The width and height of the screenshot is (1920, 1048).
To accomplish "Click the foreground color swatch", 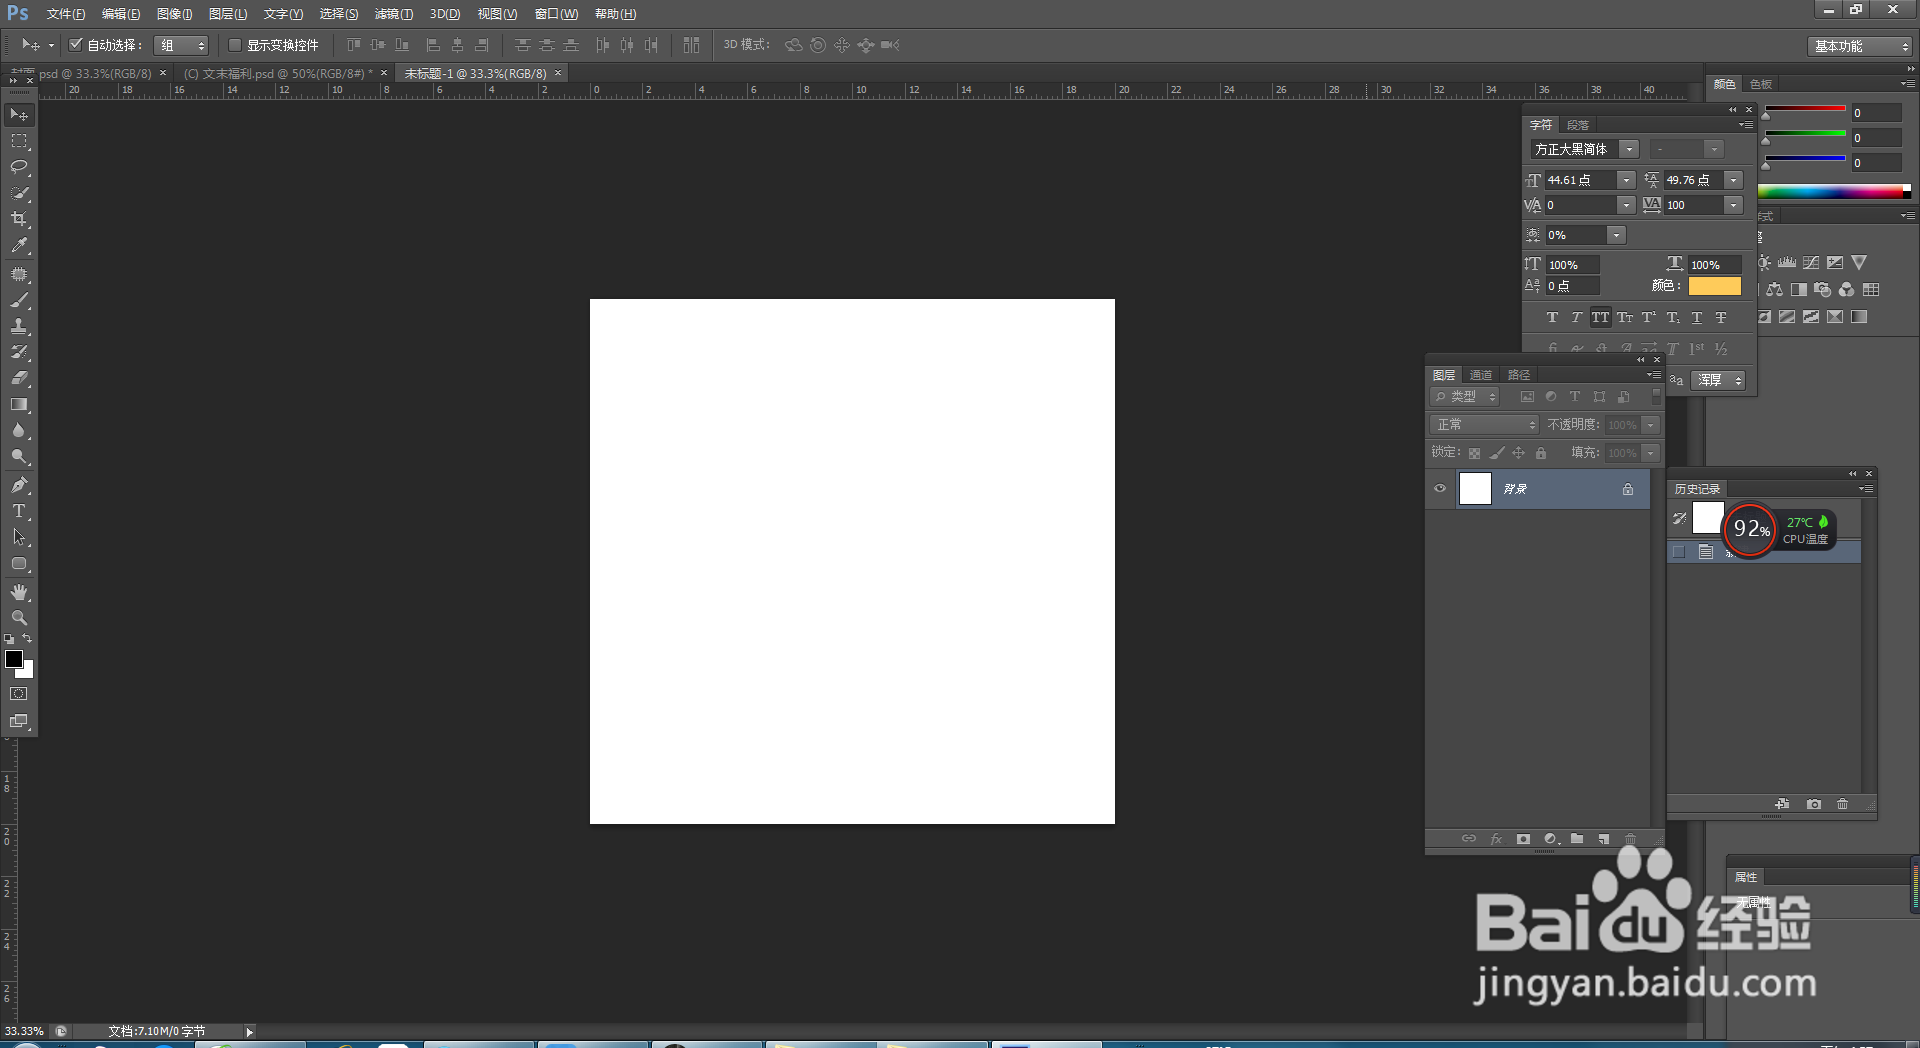I will click(x=14, y=659).
